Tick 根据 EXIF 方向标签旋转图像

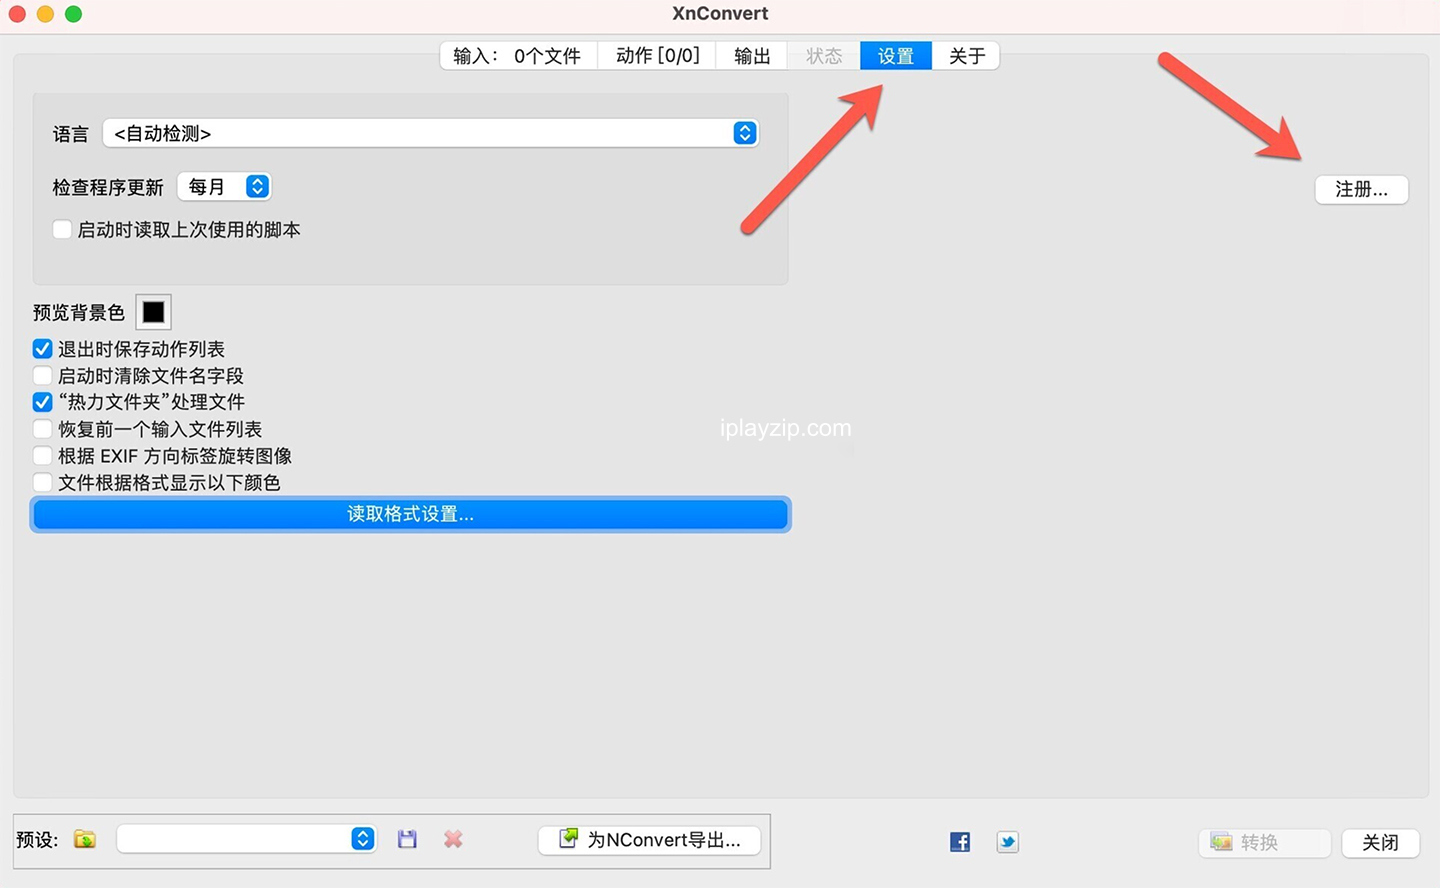[x=42, y=456]
